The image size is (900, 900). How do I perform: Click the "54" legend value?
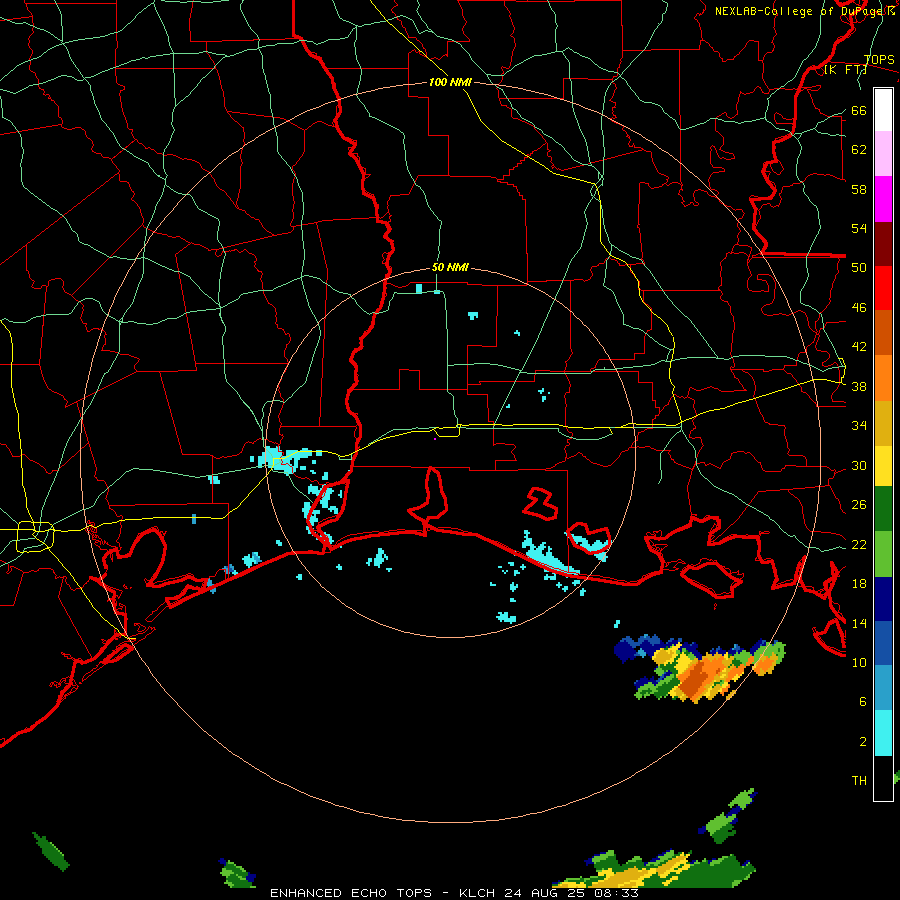point(859,228)
